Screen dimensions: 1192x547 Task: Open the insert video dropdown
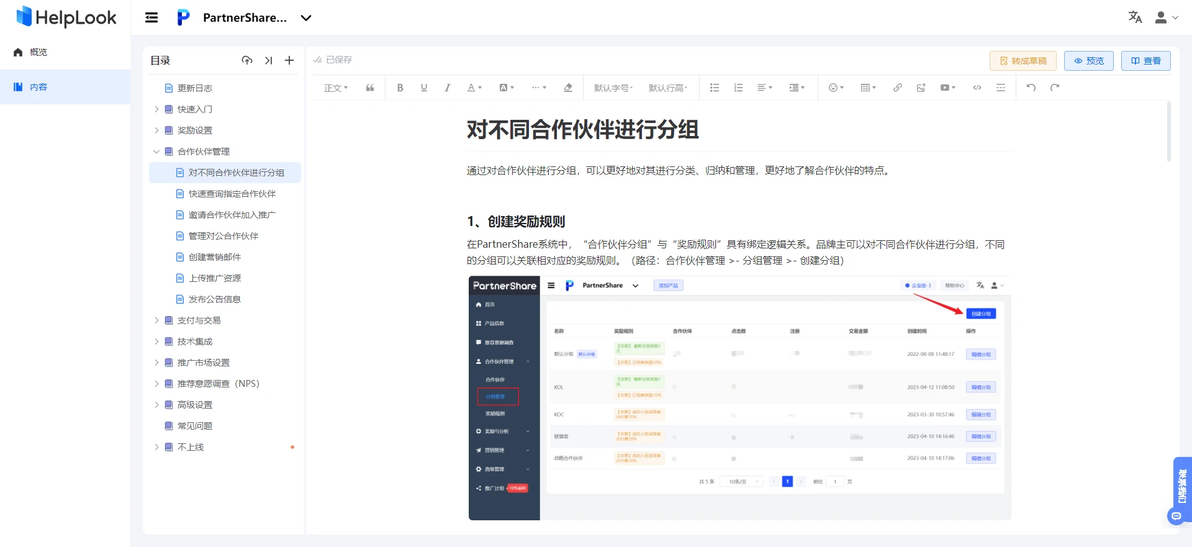pyautogui.click(x=947, y=88)
